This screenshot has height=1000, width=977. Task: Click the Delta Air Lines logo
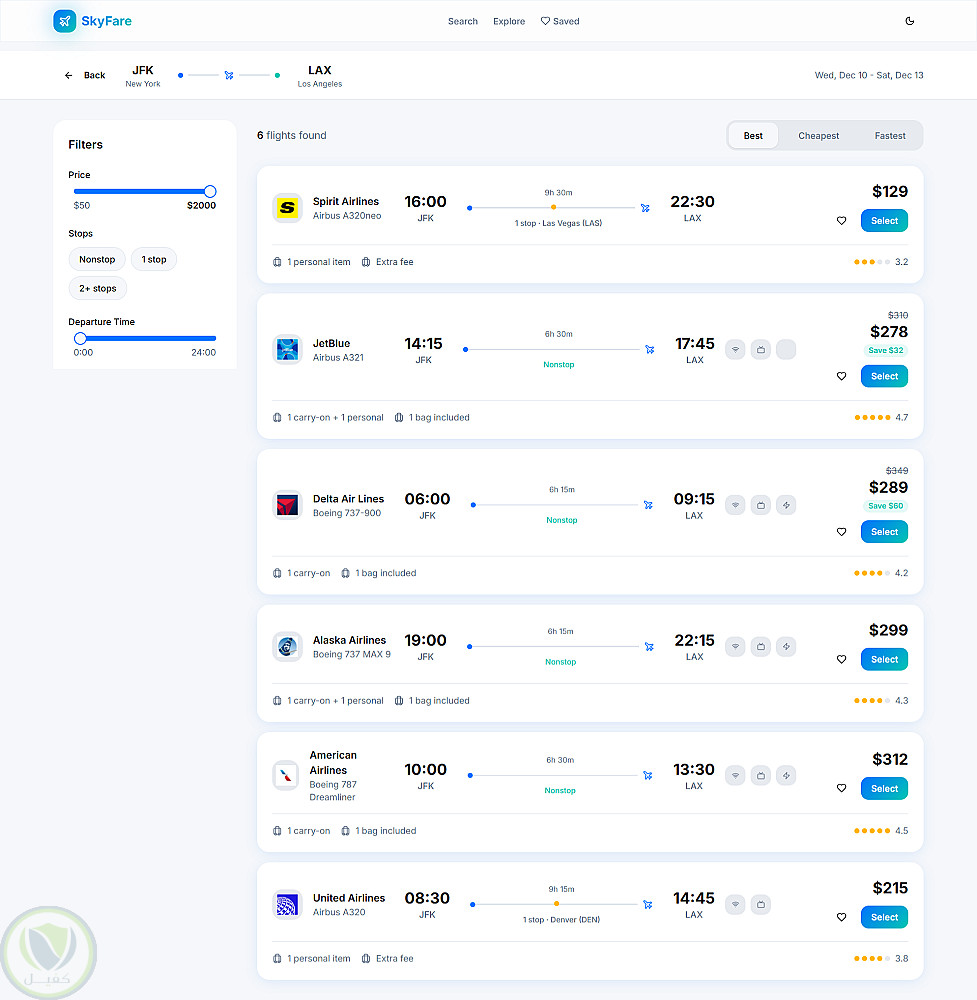(x=287, y=505)
